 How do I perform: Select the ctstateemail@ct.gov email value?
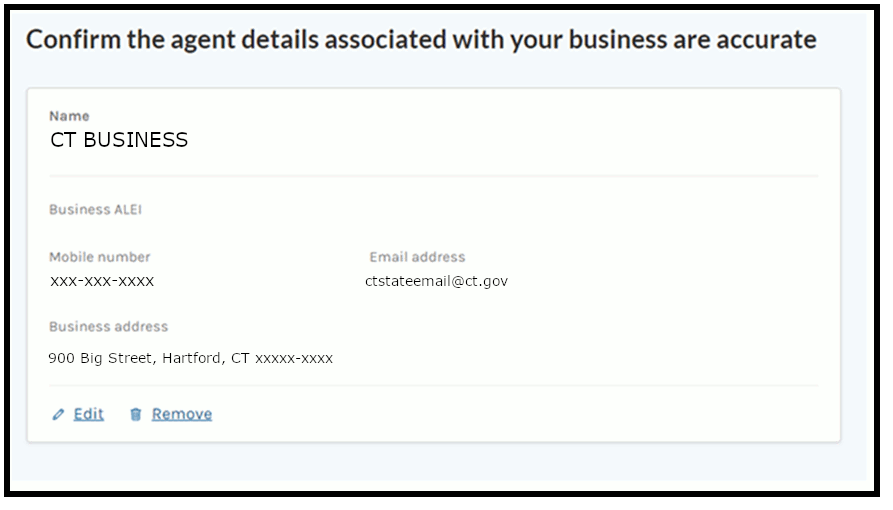coord(436,281)
